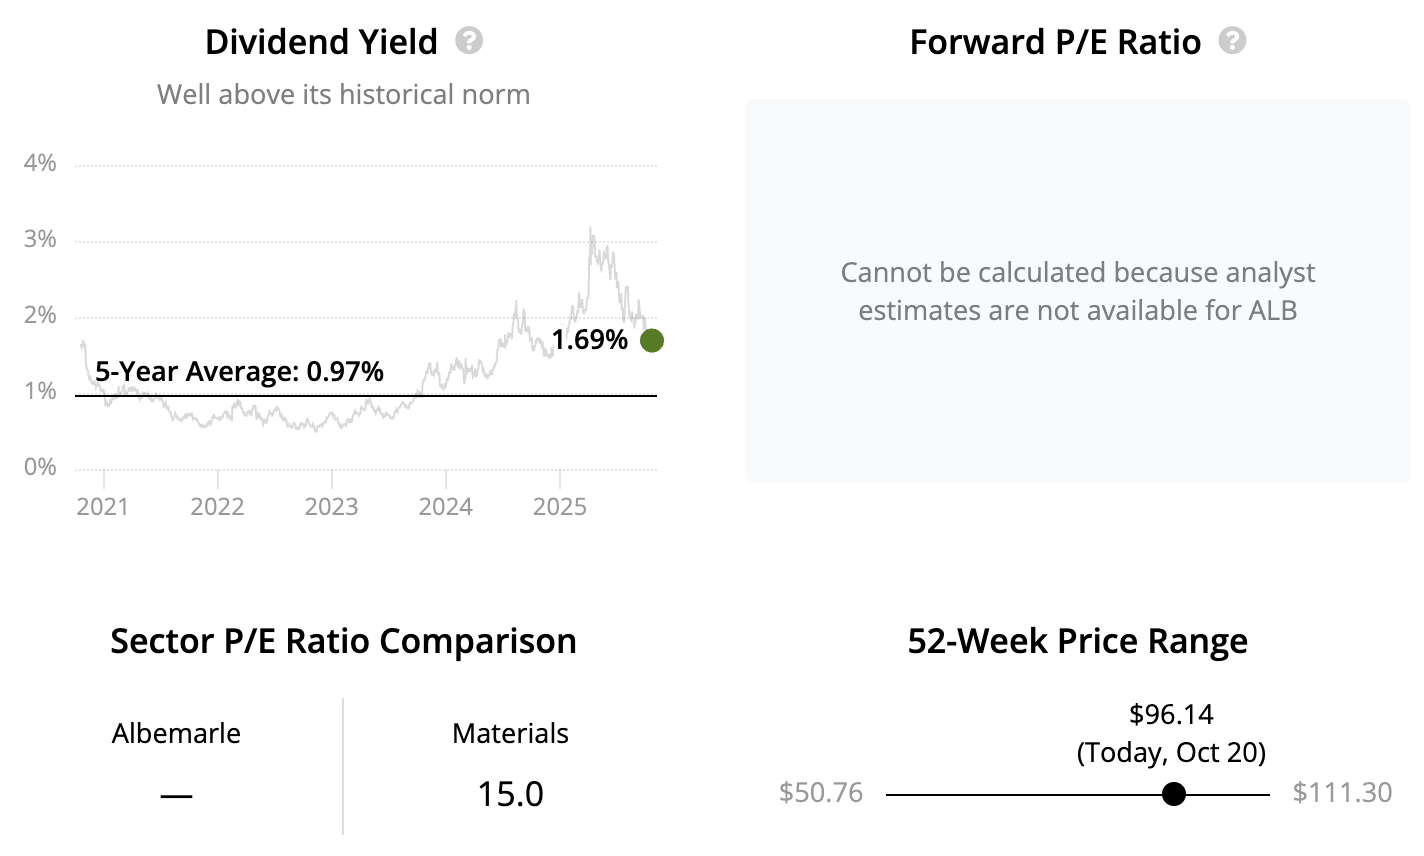Image resolution: width=1424 pixels, height=856 pixels.
Task: Select the 2023 x-axis label
Action: [x=331, y=506]
